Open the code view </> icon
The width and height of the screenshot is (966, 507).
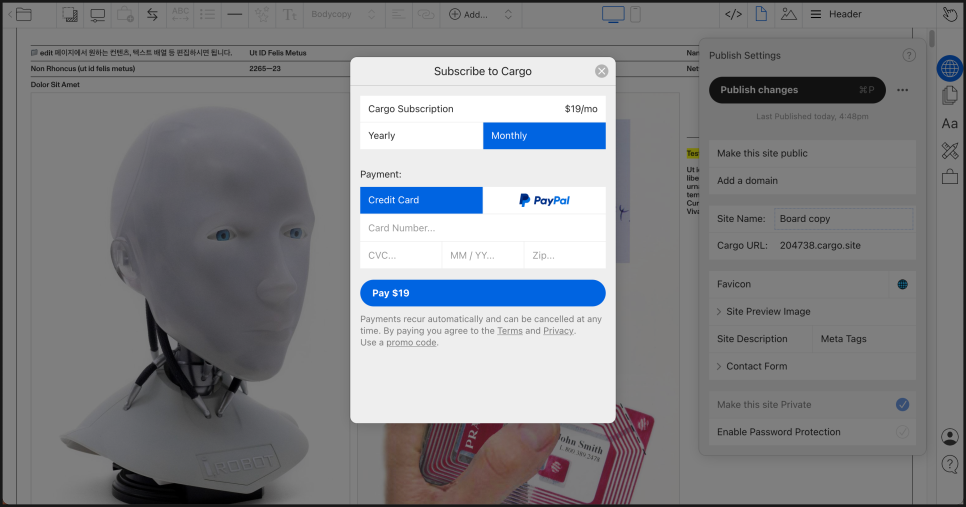tap(733, 14)
